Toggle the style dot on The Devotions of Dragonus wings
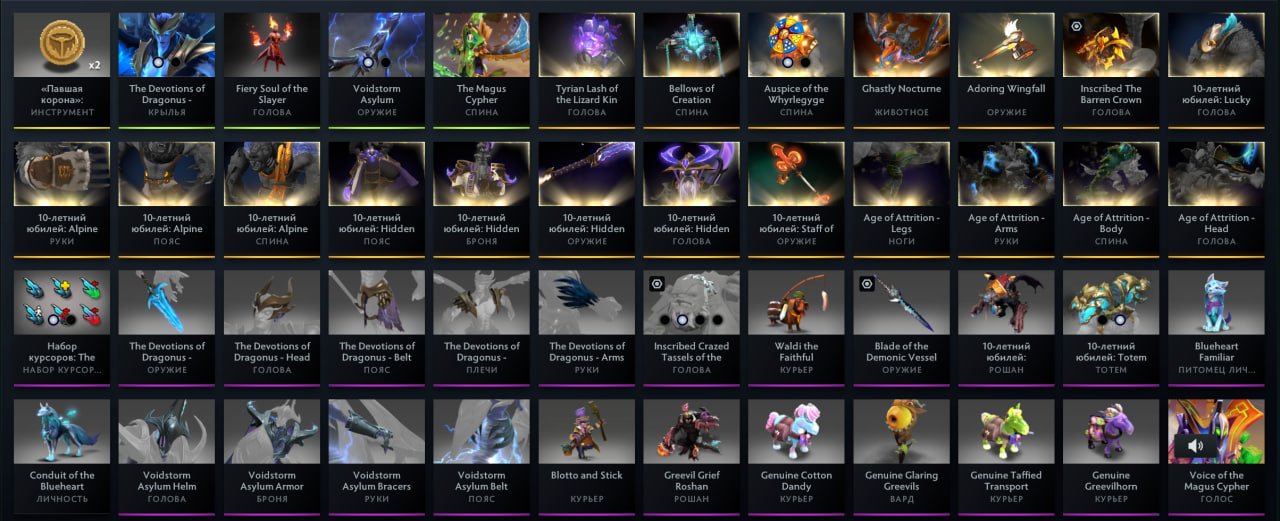This screenshot has width=1280, height=521. click(x=166, y=62)
